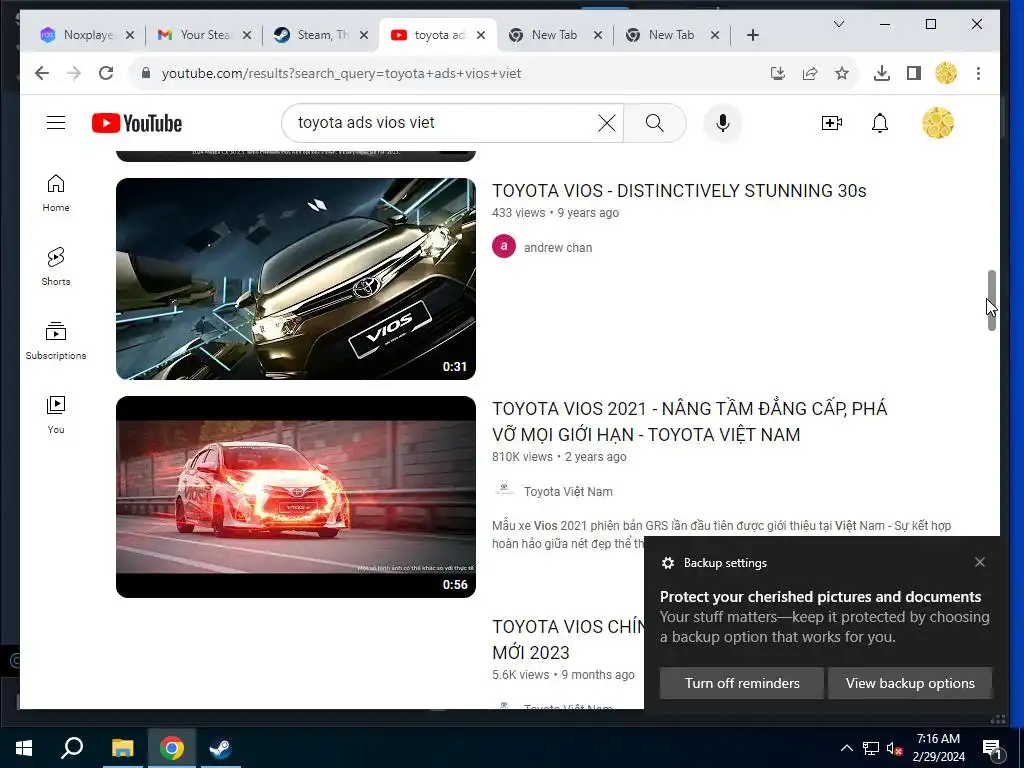Click the magnifier search button
The image size is (1024, 768).
pos(654,123)
